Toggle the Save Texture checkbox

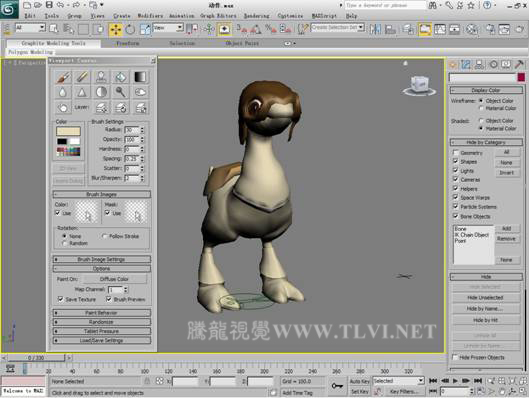60,299
